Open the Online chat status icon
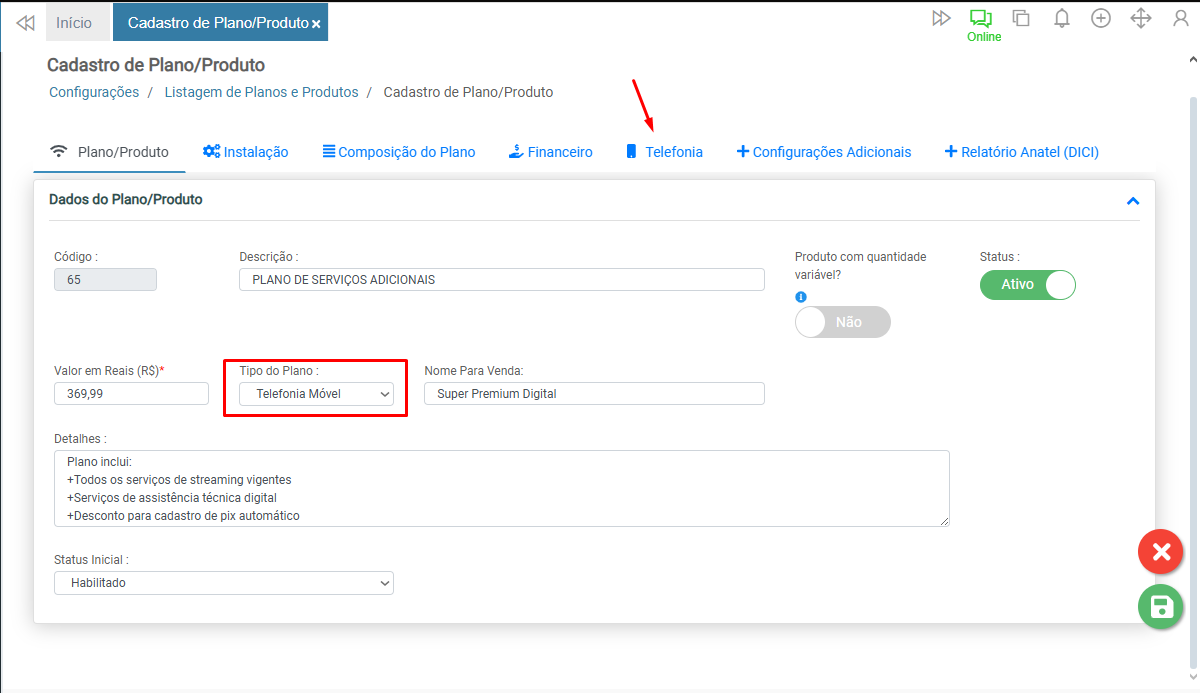1200x693 pixels. click(980, 18)
